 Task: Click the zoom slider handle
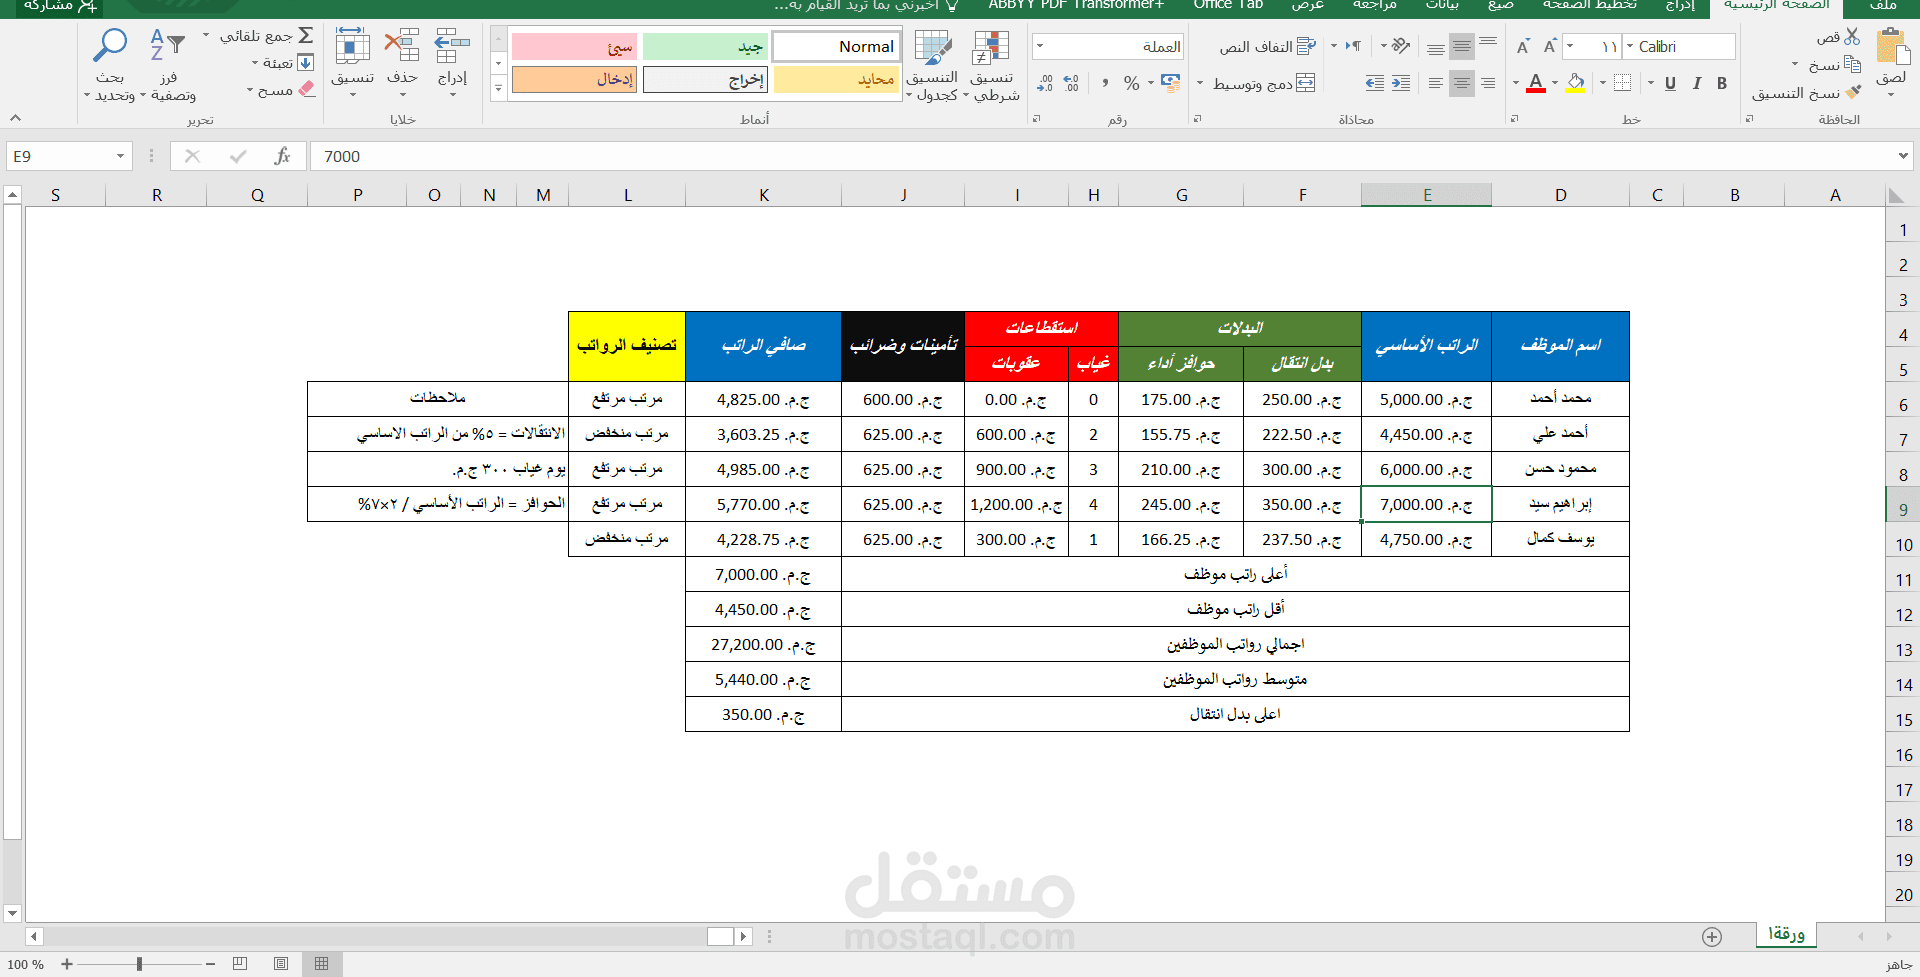pos(139,964)
